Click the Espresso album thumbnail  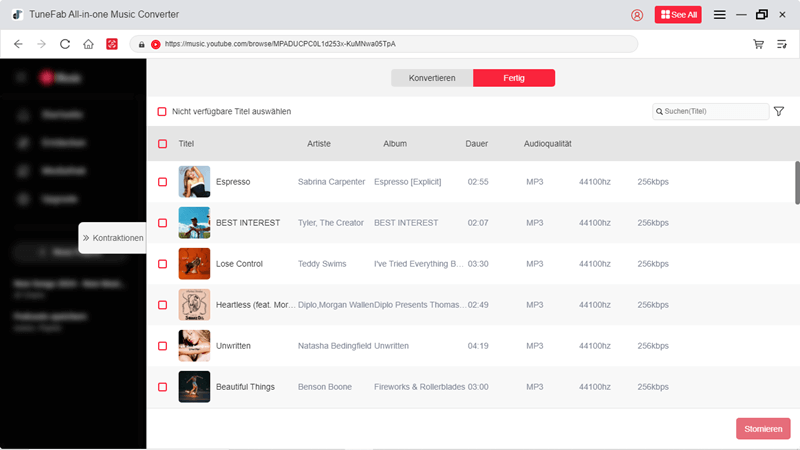pyautogui.click(x=194, y=182)
